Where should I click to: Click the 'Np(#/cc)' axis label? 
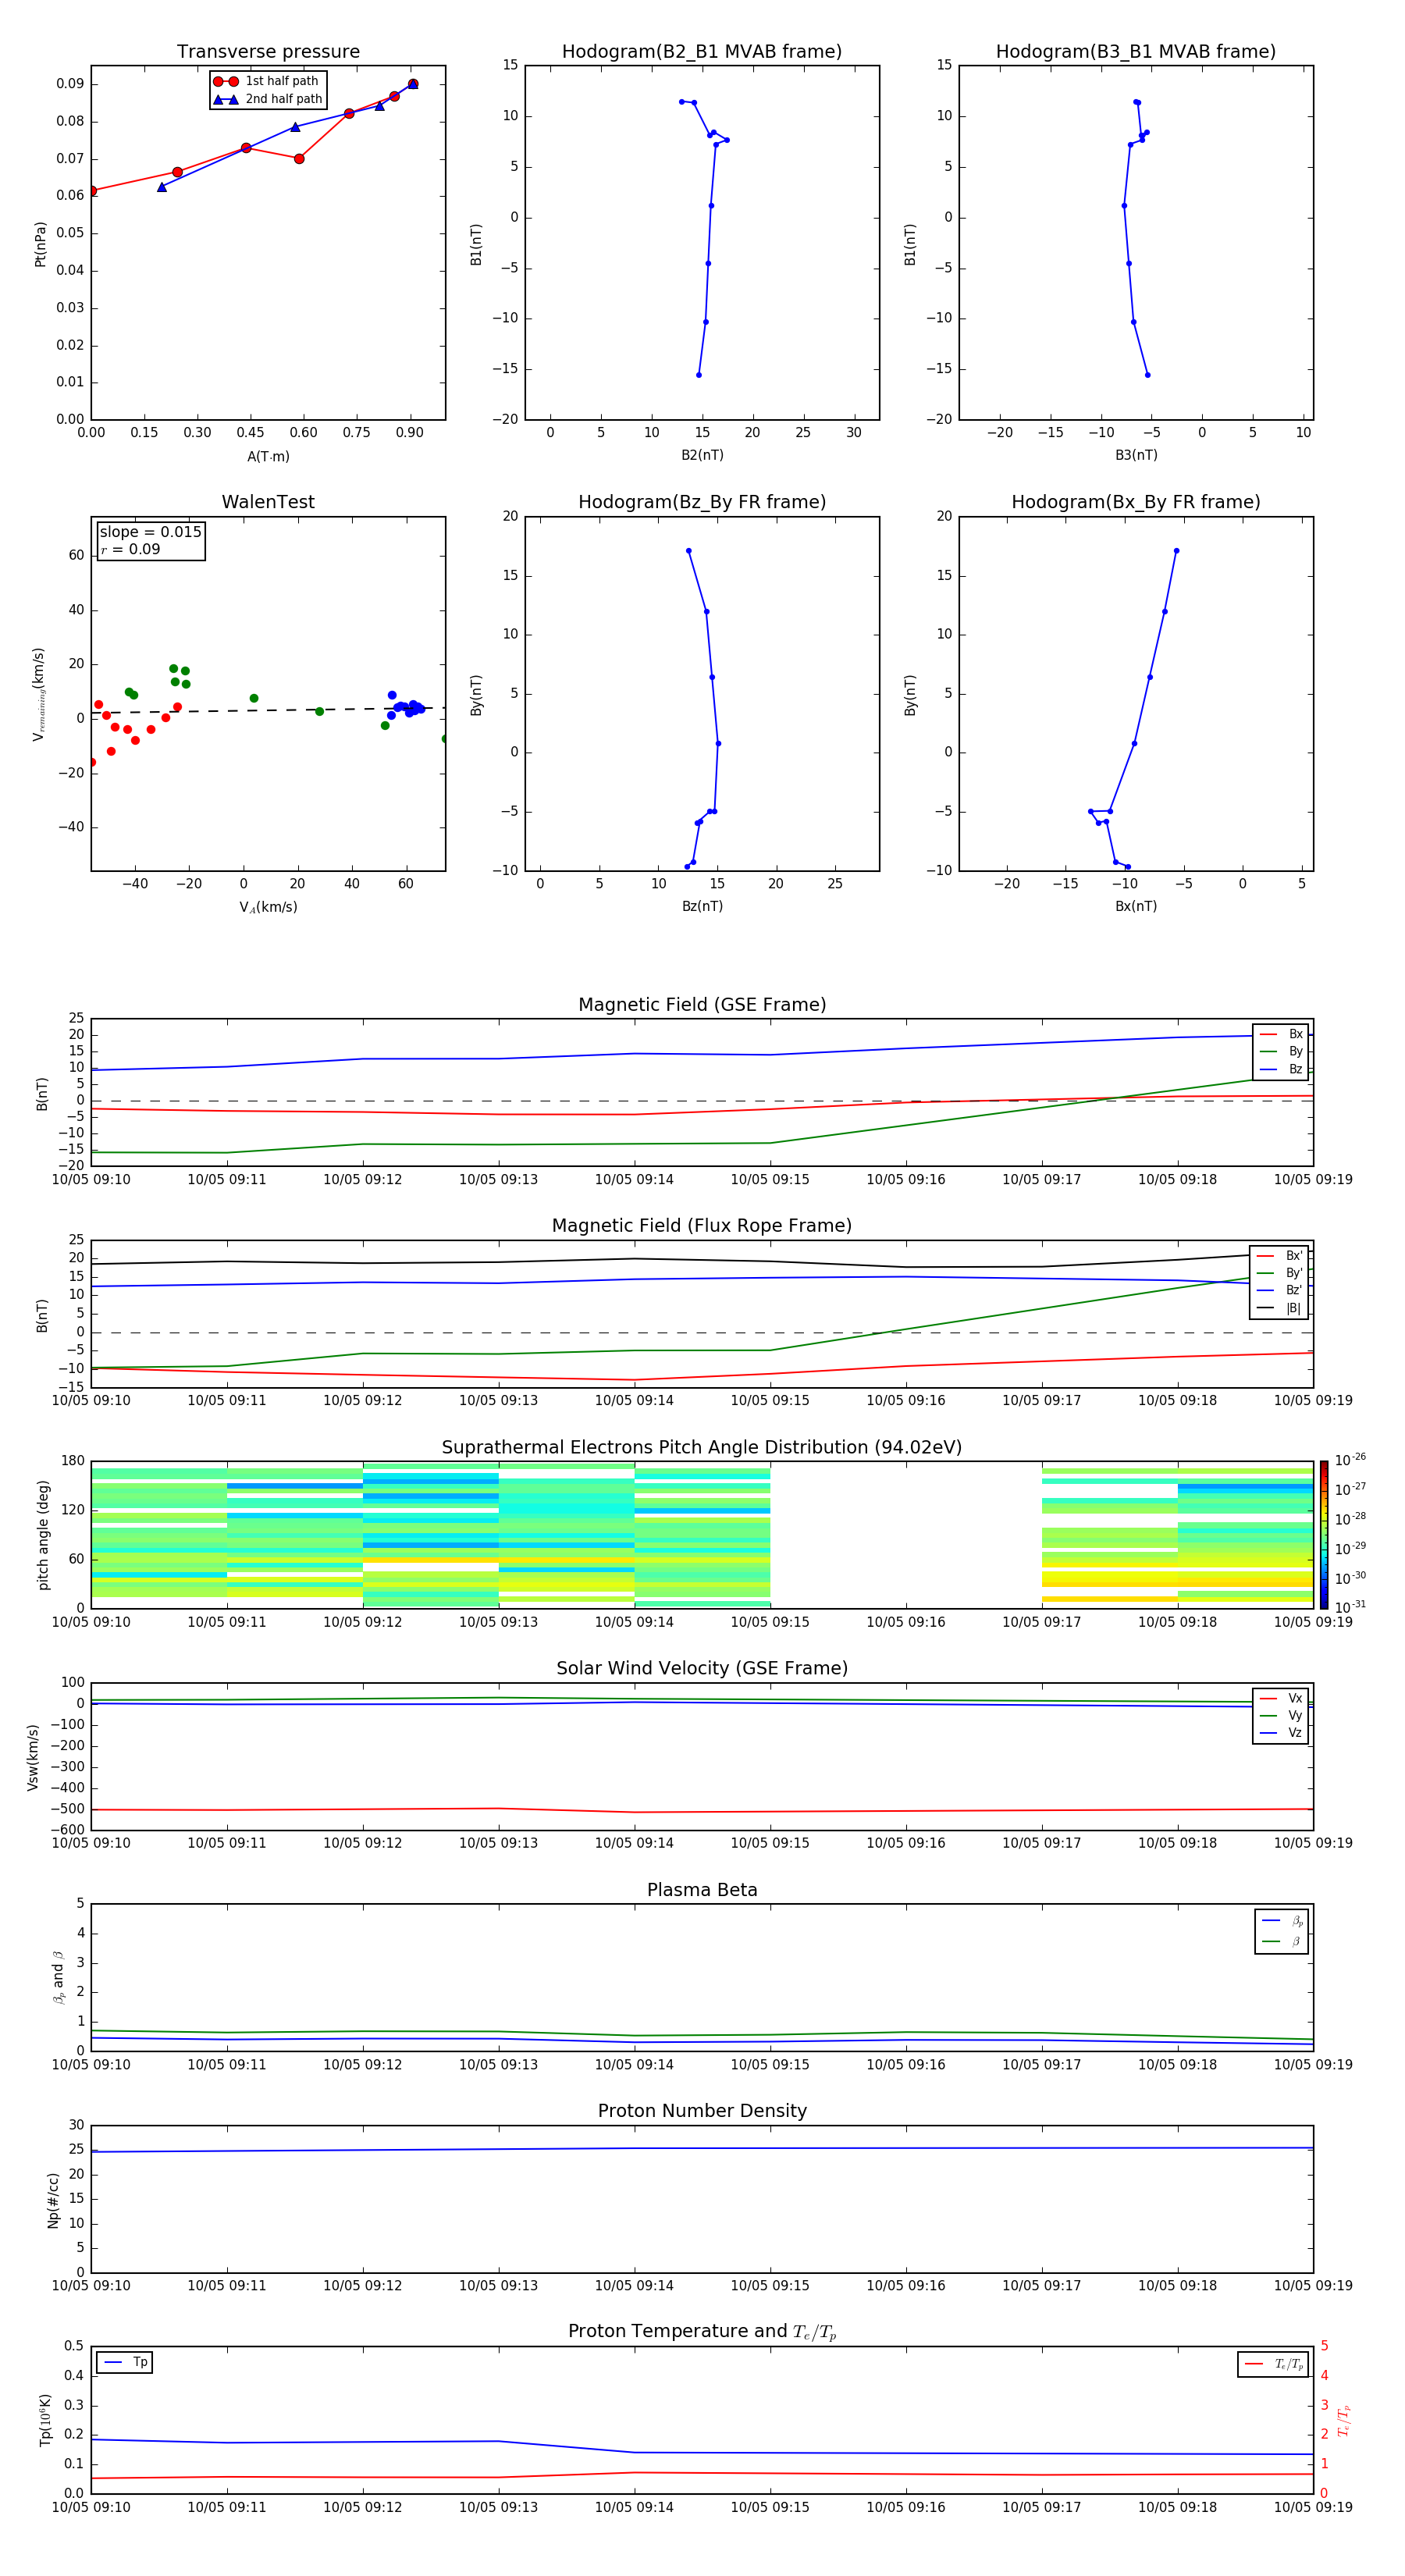pos(53,2199)
